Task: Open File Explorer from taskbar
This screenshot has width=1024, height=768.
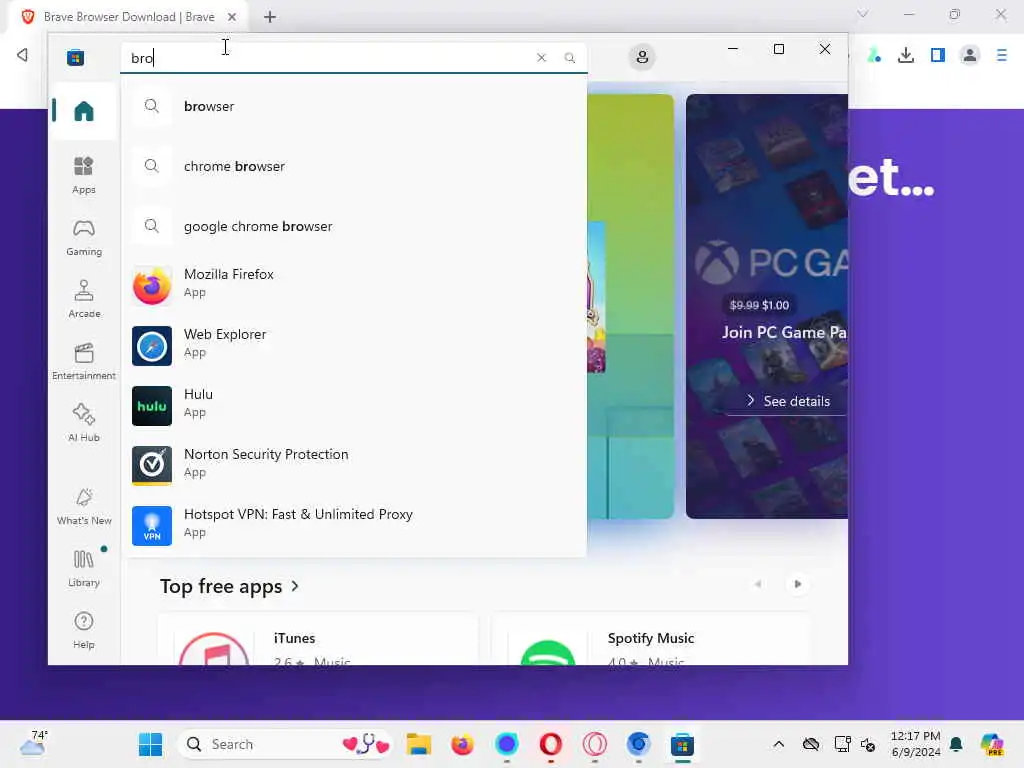Action: pyautogui.click(x=419, y=744)
